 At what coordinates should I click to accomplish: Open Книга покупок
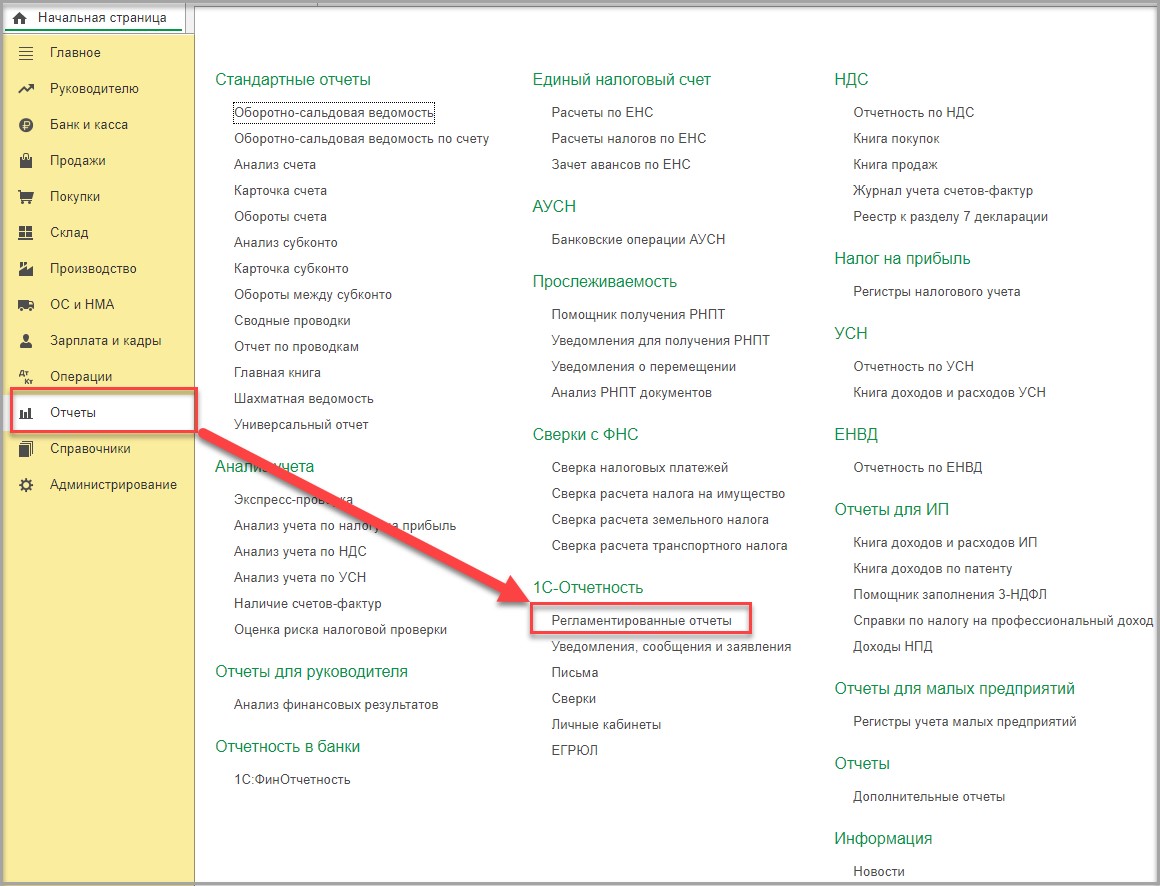(x=896, y=138)
